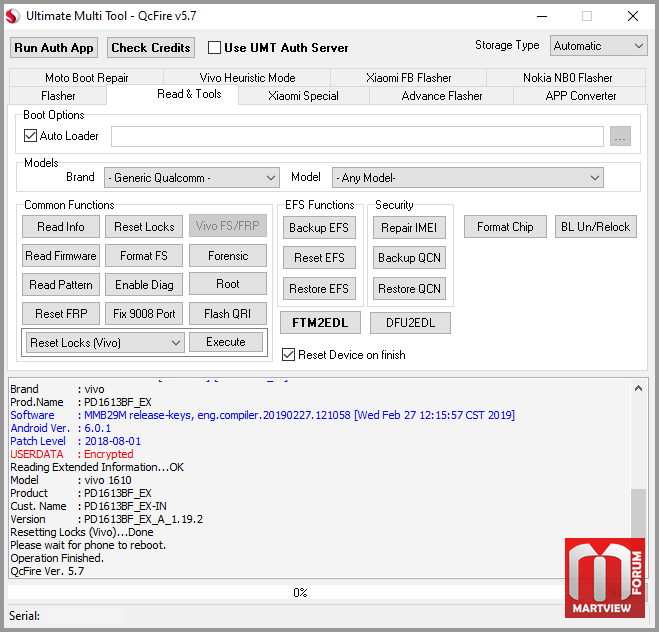
Task: Click the "Android Ver. : 6.0.1" log line
Action: [x=61, y=428]
